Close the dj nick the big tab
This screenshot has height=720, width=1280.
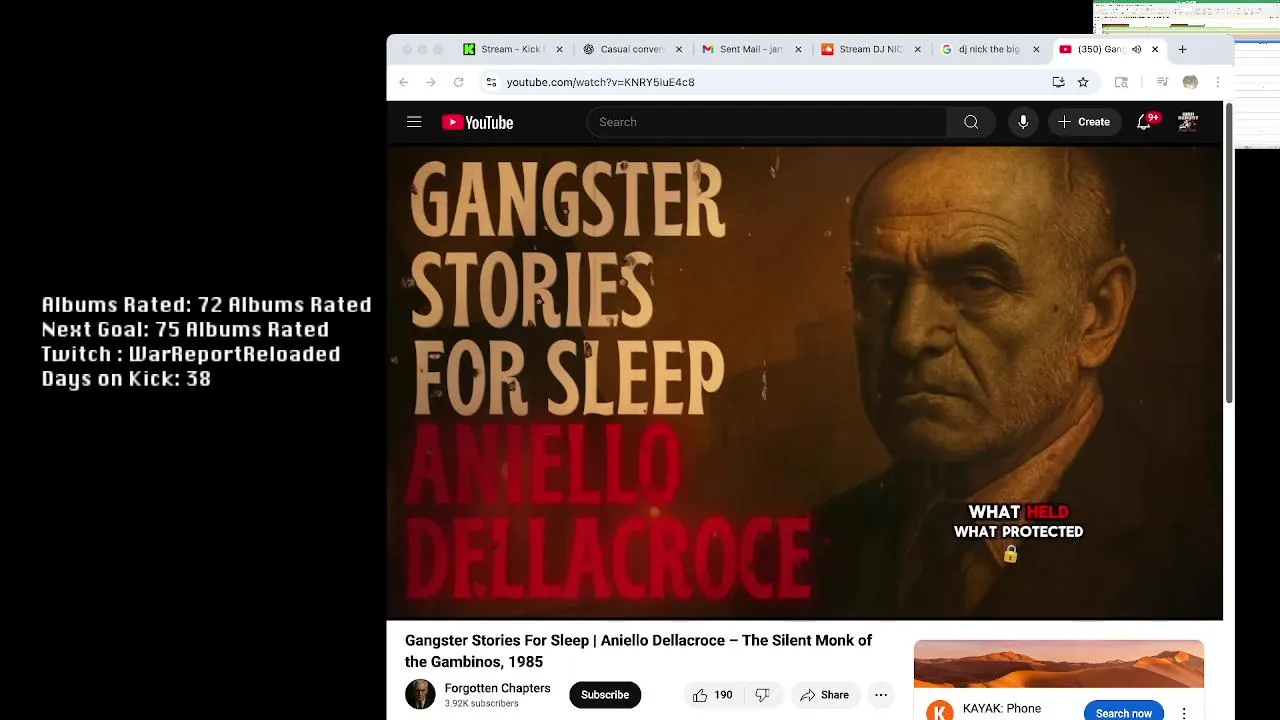(1036, 49)
